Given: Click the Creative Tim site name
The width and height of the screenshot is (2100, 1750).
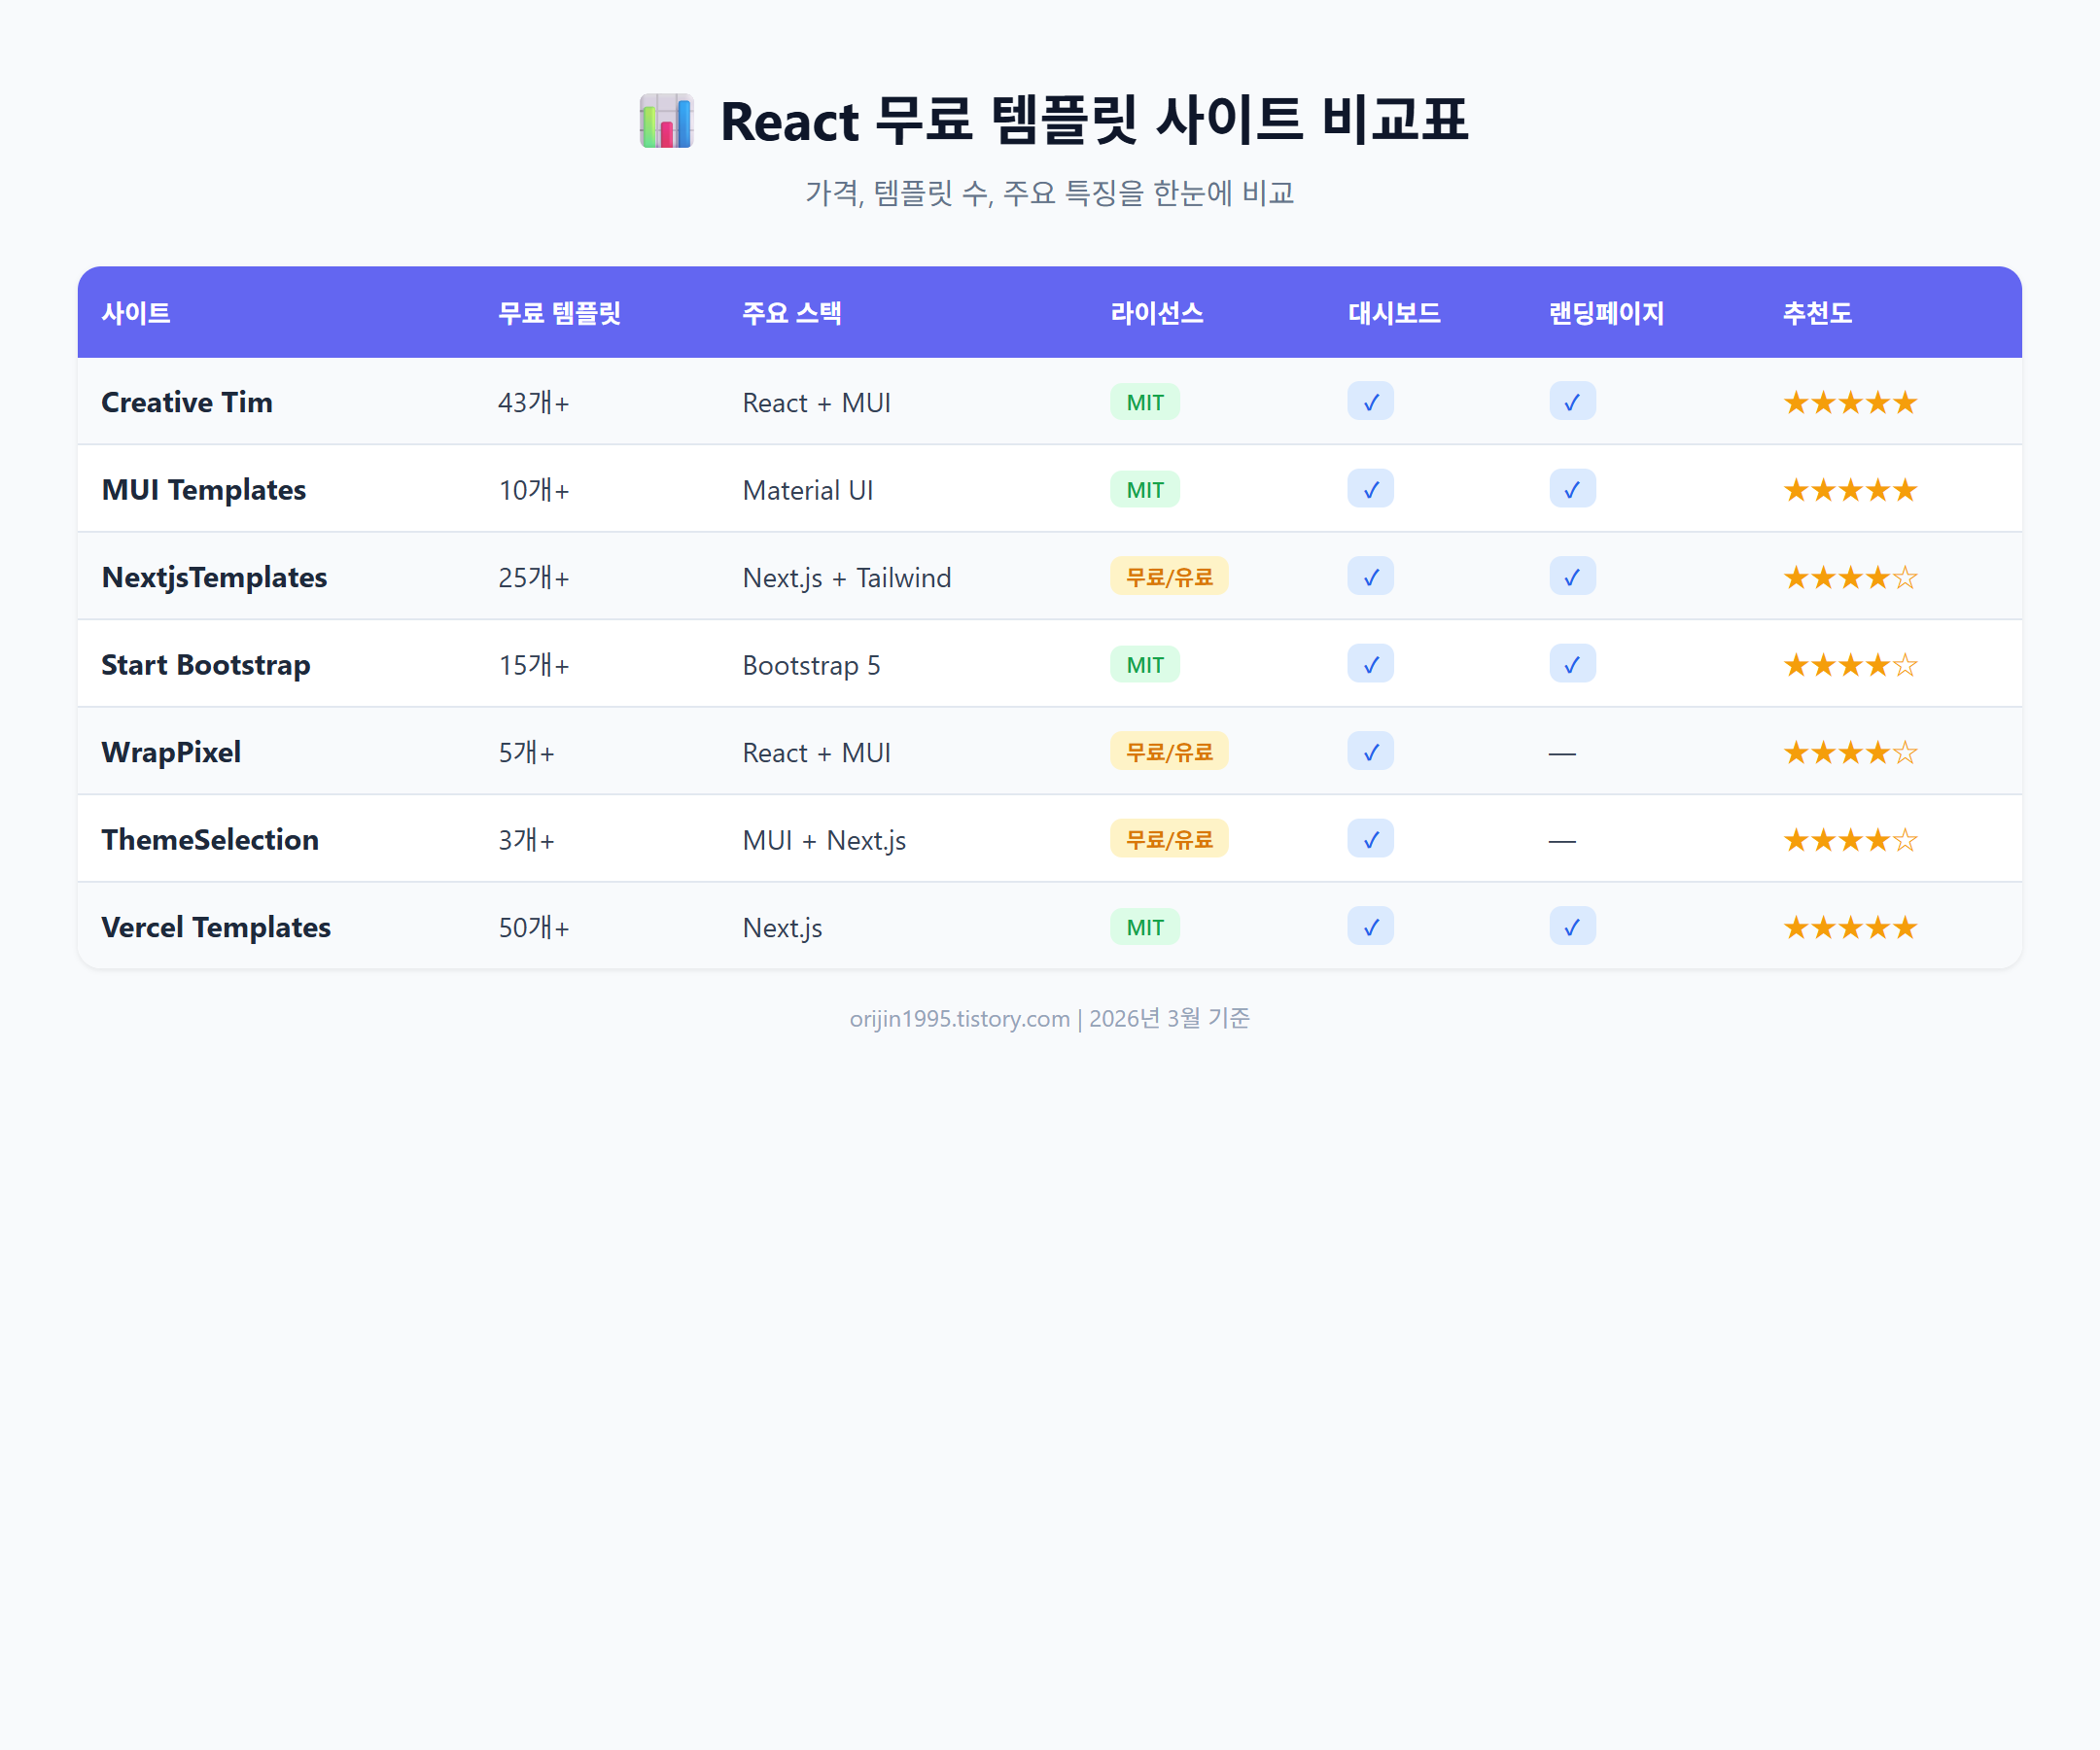Looking at the screenshot, I should (186, 402).
